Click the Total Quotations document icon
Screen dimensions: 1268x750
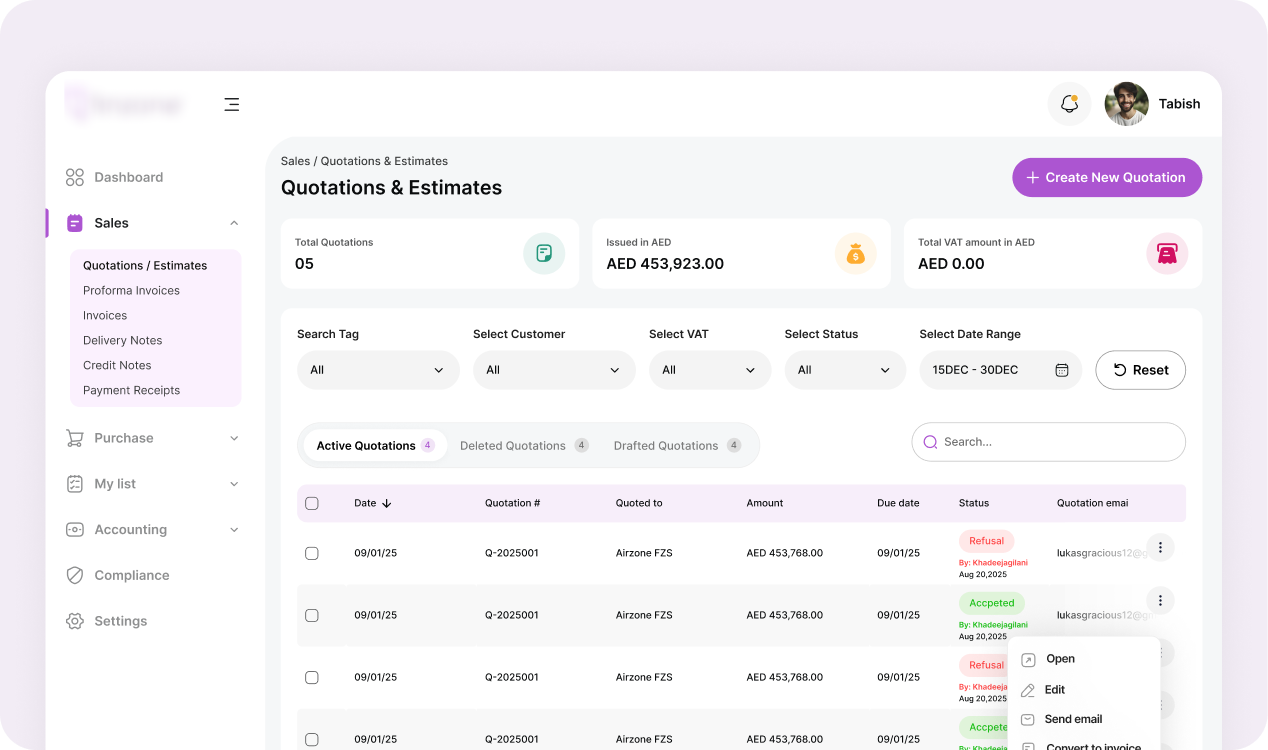(x=544, y=253)
